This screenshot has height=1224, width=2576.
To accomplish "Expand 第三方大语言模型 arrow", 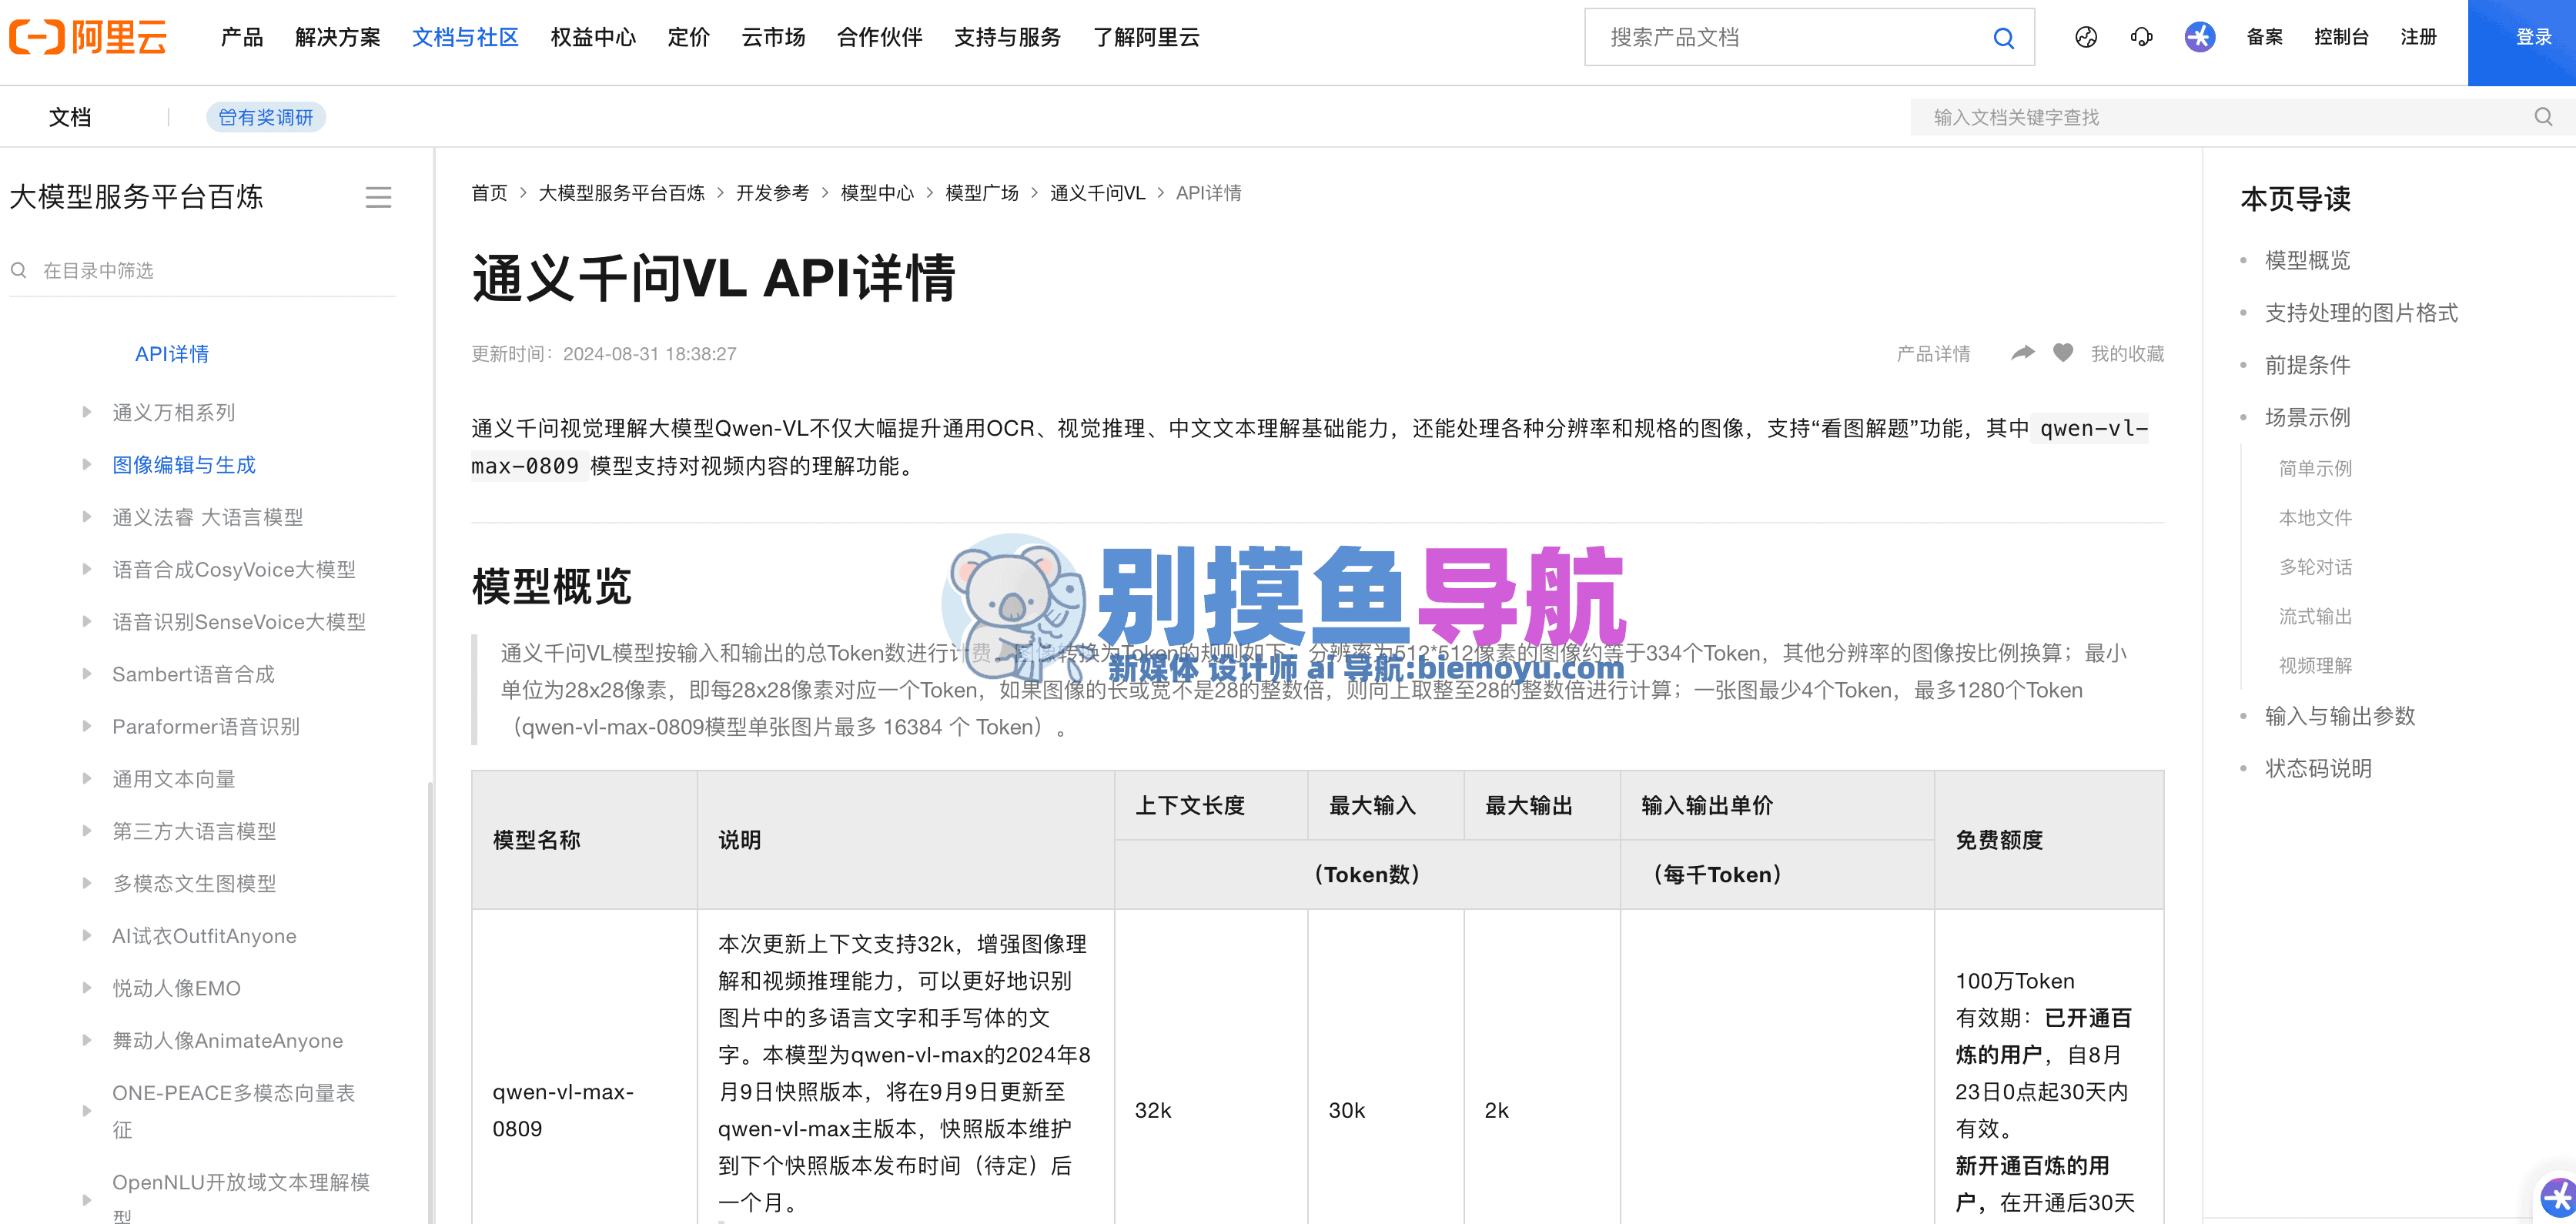I will click(x=87, y=830).
